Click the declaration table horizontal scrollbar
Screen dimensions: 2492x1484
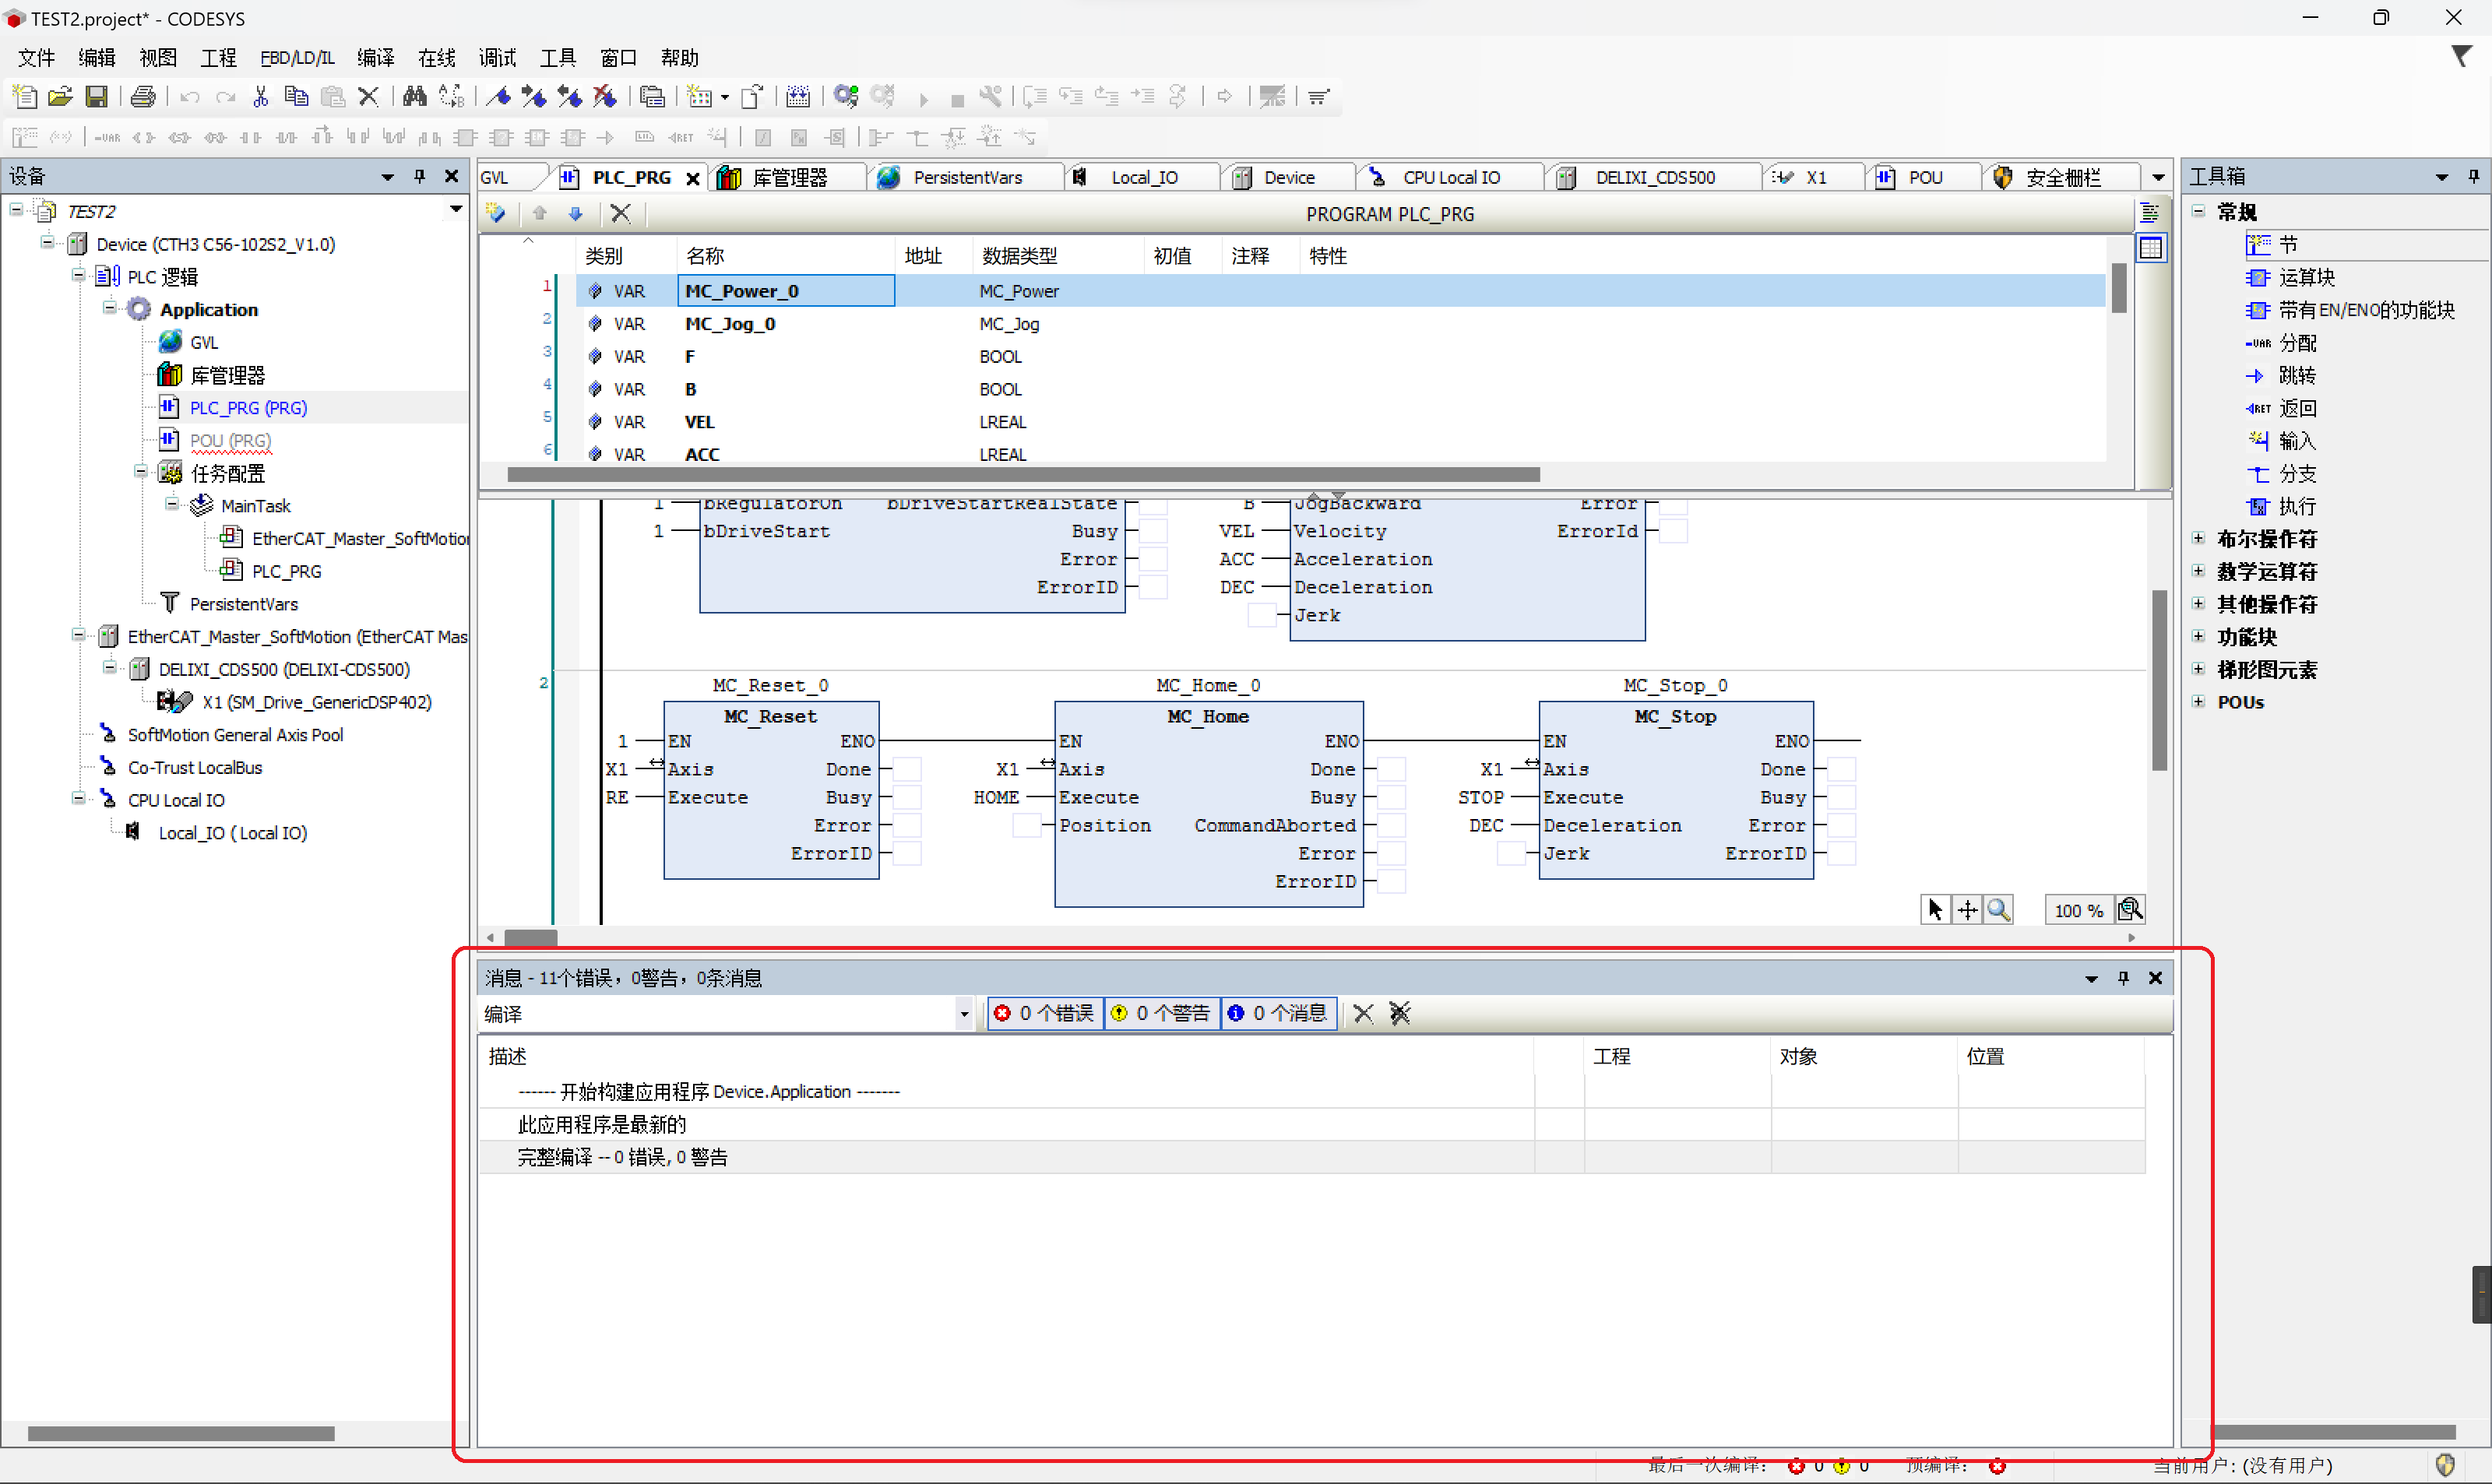tap(1023, 474)
